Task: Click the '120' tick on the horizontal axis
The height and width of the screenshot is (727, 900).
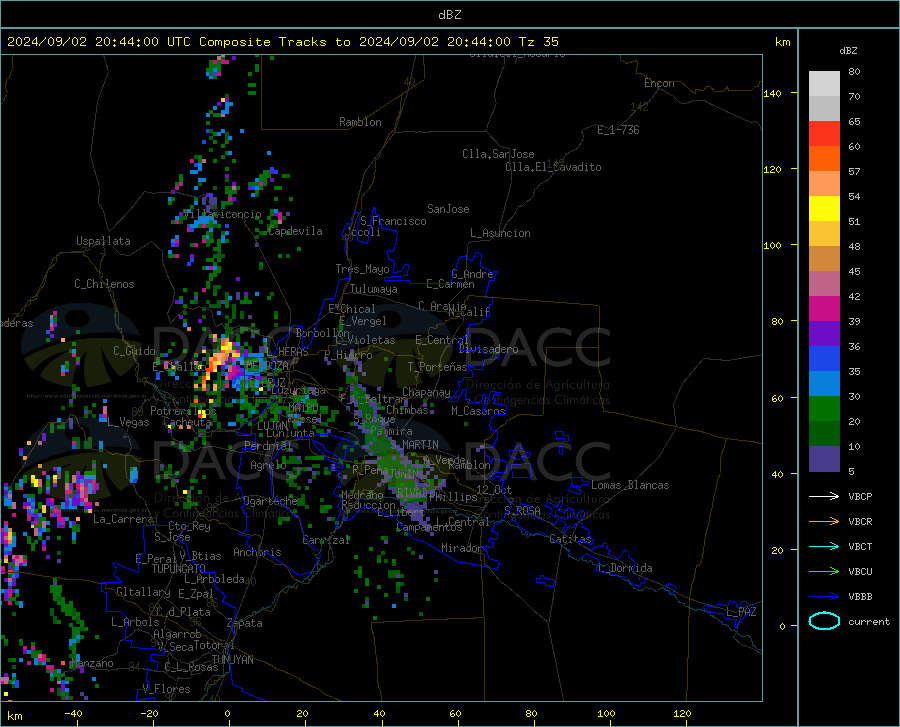Action: [x=682, y=713]
